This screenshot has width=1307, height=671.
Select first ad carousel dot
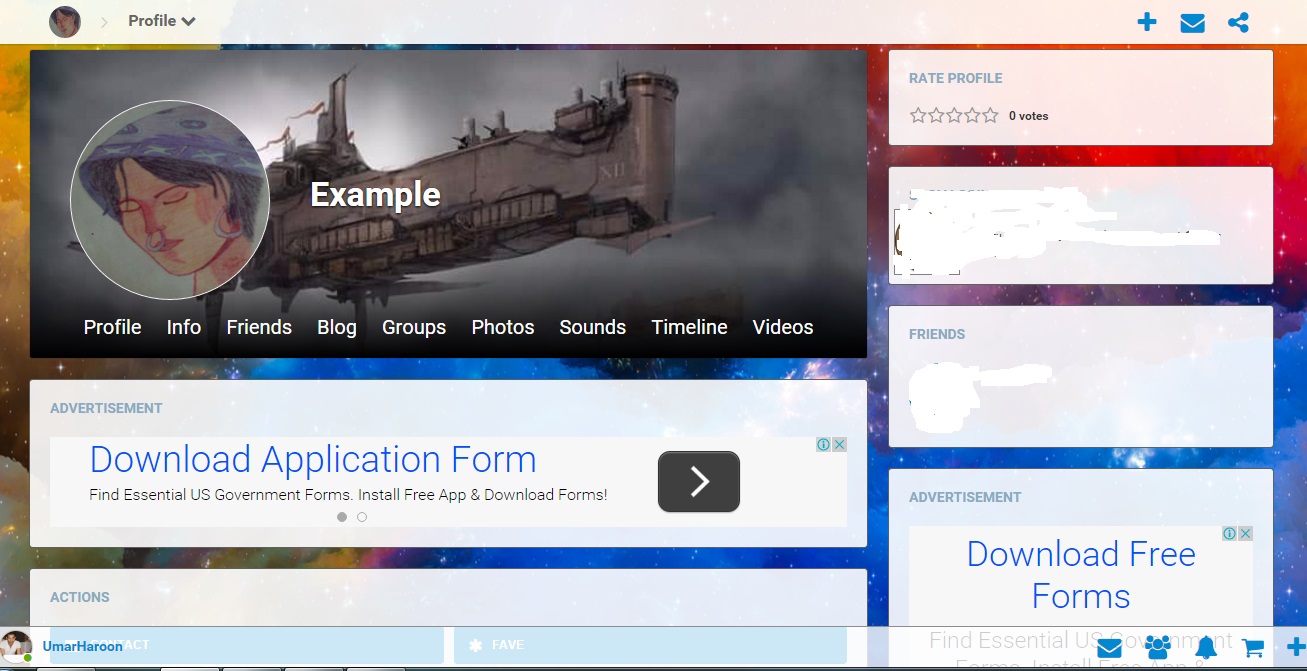coord(342,517)
